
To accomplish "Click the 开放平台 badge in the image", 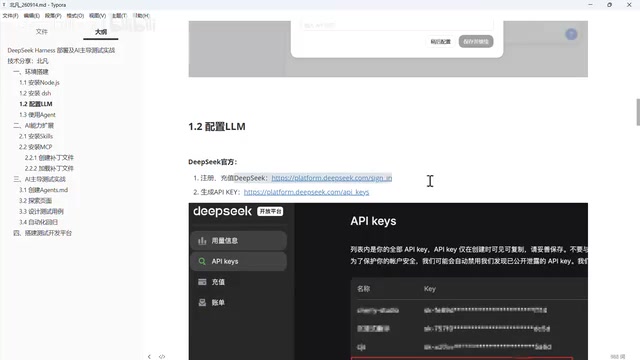I will (x=270, y=211).
